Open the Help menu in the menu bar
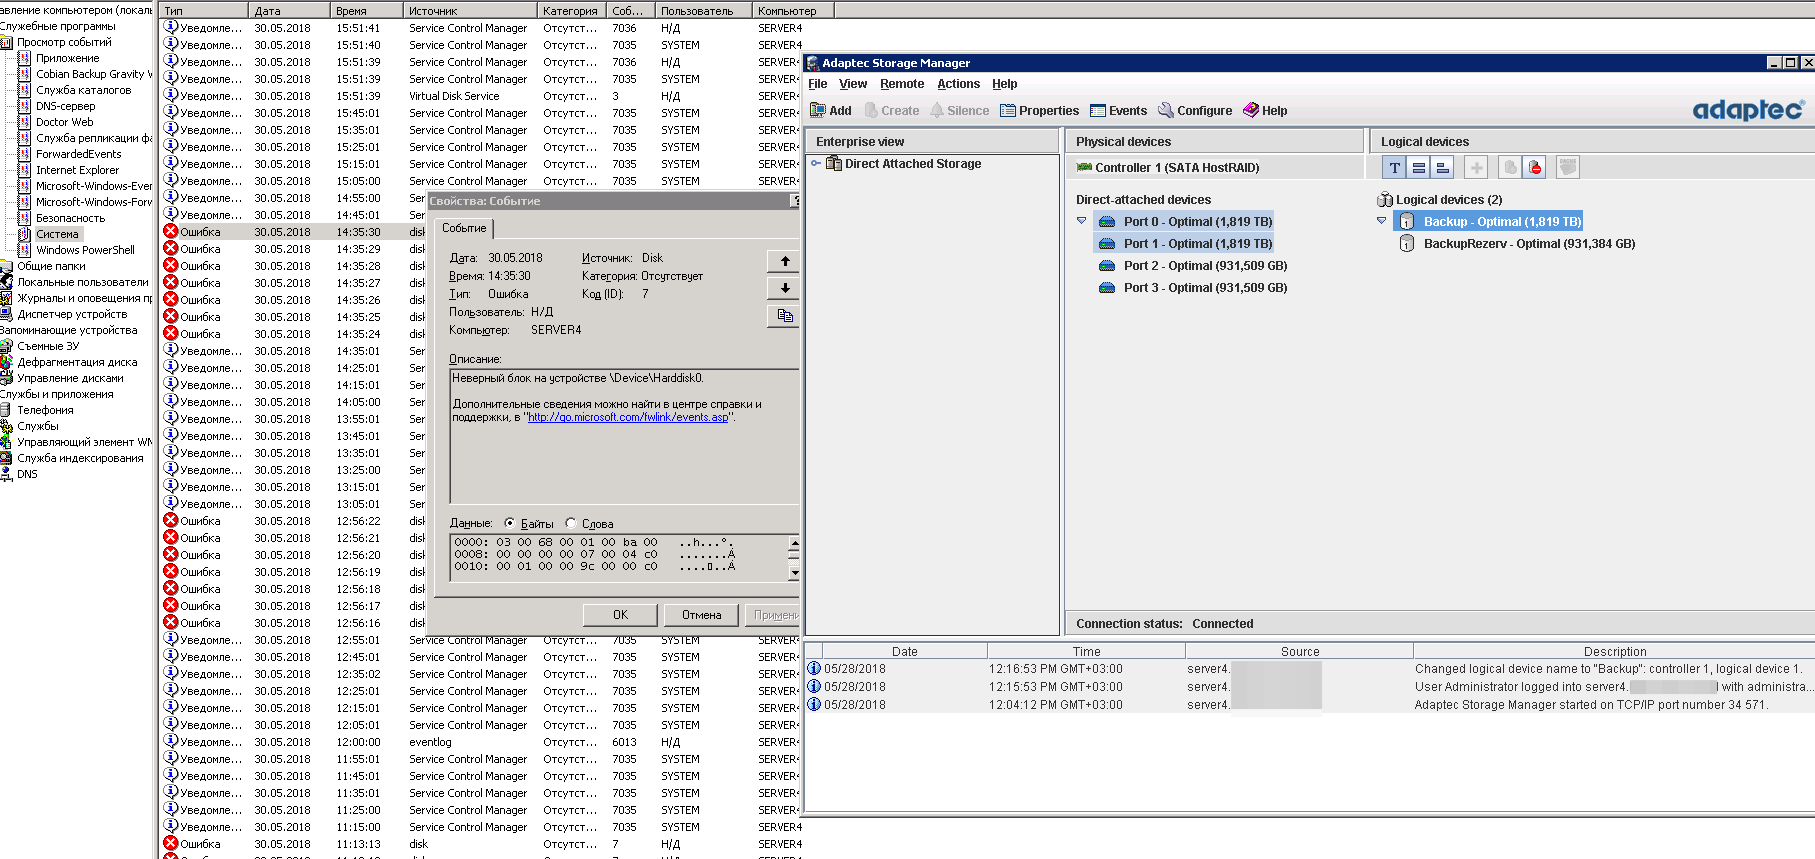1815x859 pixels. 1005,84
